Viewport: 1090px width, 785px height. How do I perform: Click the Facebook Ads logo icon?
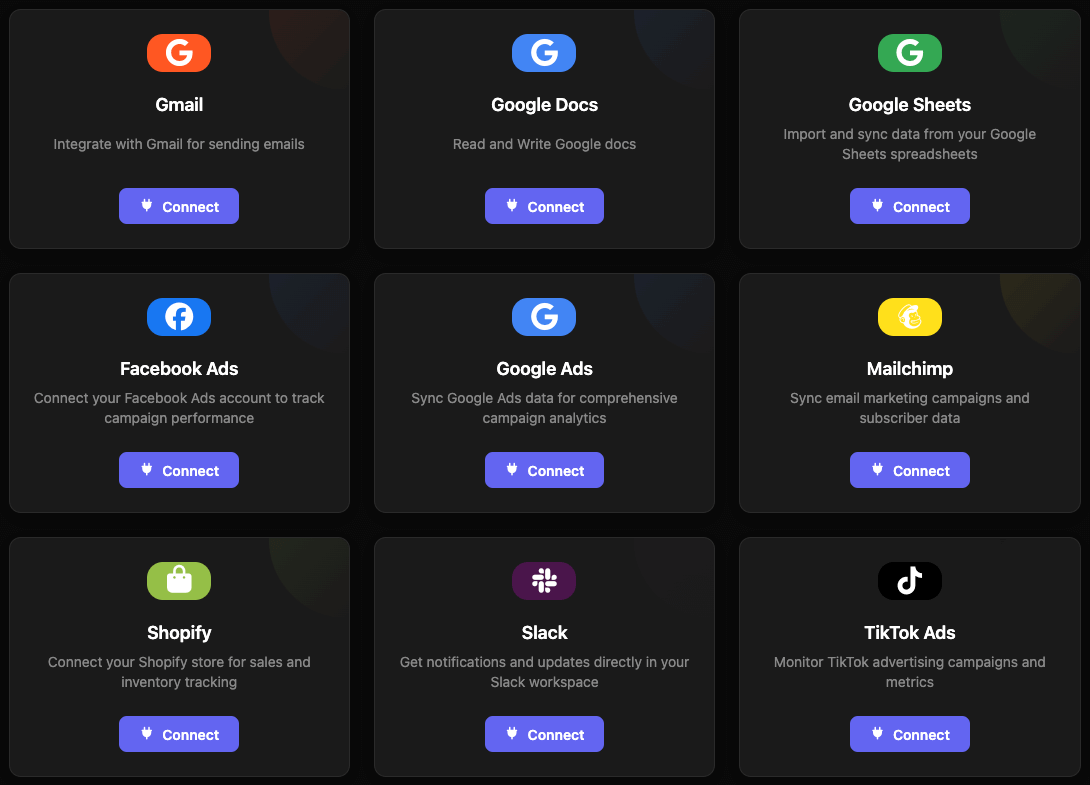(x=179, y=317)
